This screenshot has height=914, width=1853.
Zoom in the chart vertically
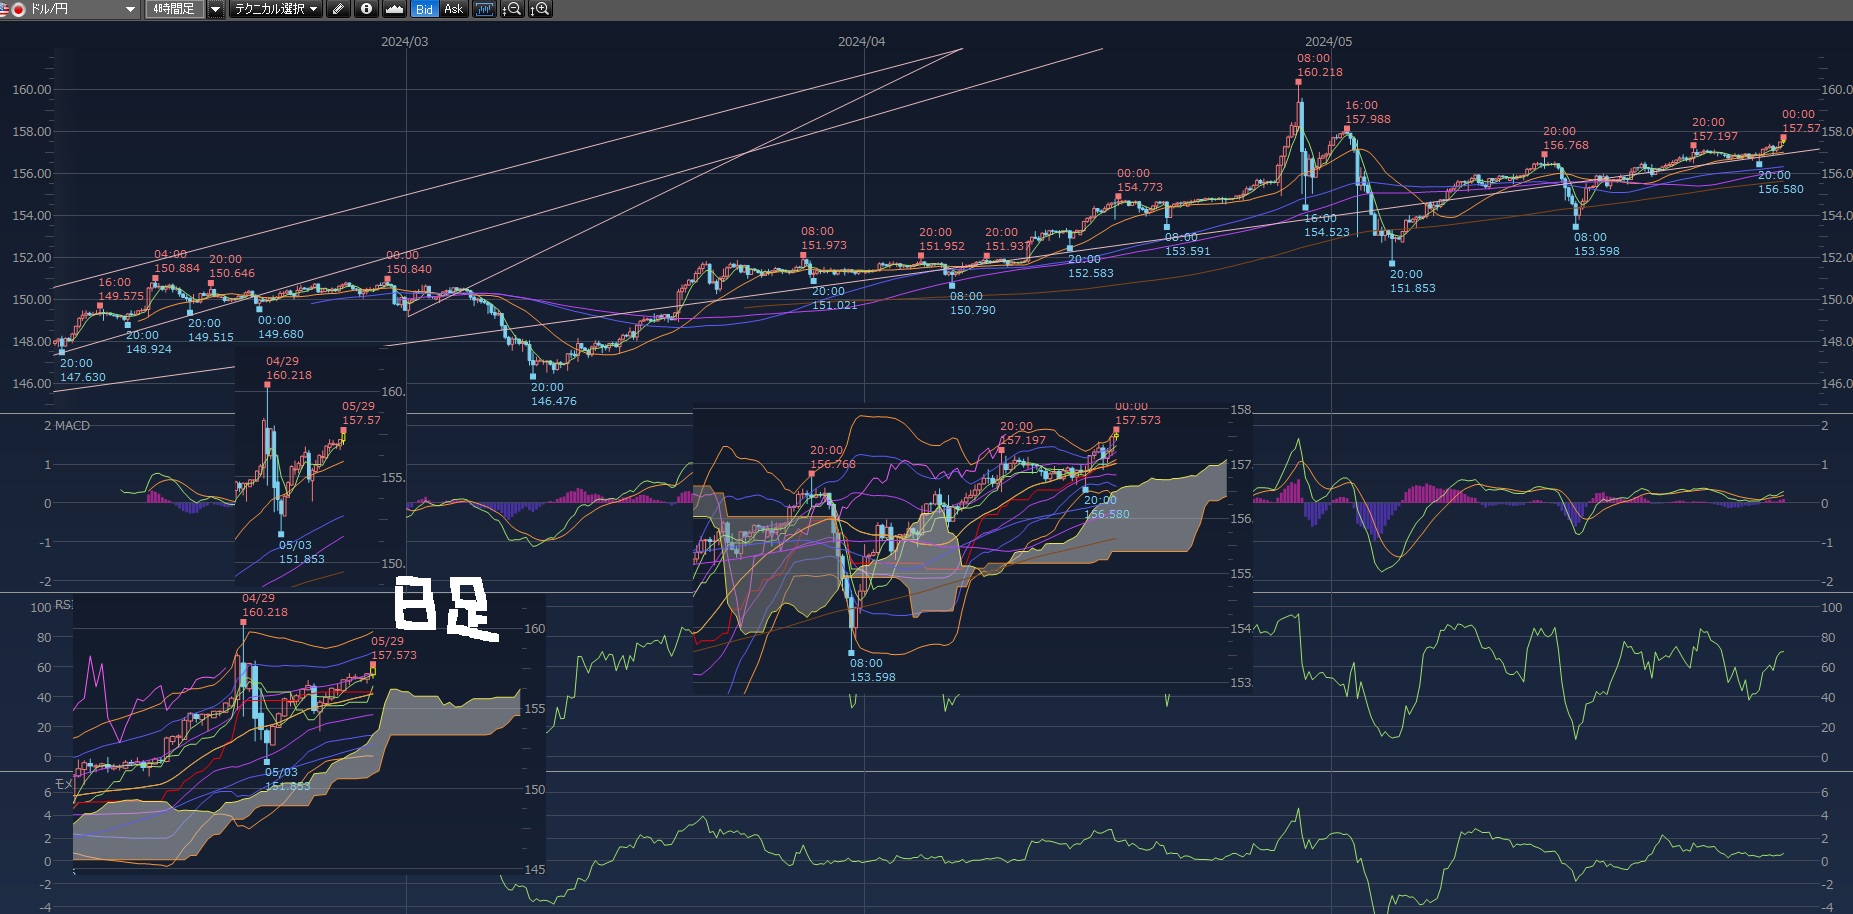point(540,9)
